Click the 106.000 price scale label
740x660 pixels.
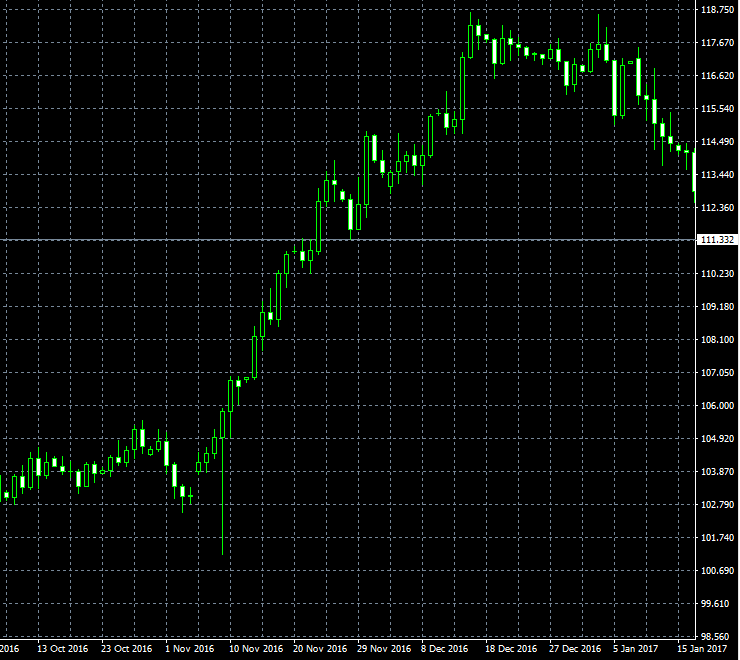tap(717, 406)
